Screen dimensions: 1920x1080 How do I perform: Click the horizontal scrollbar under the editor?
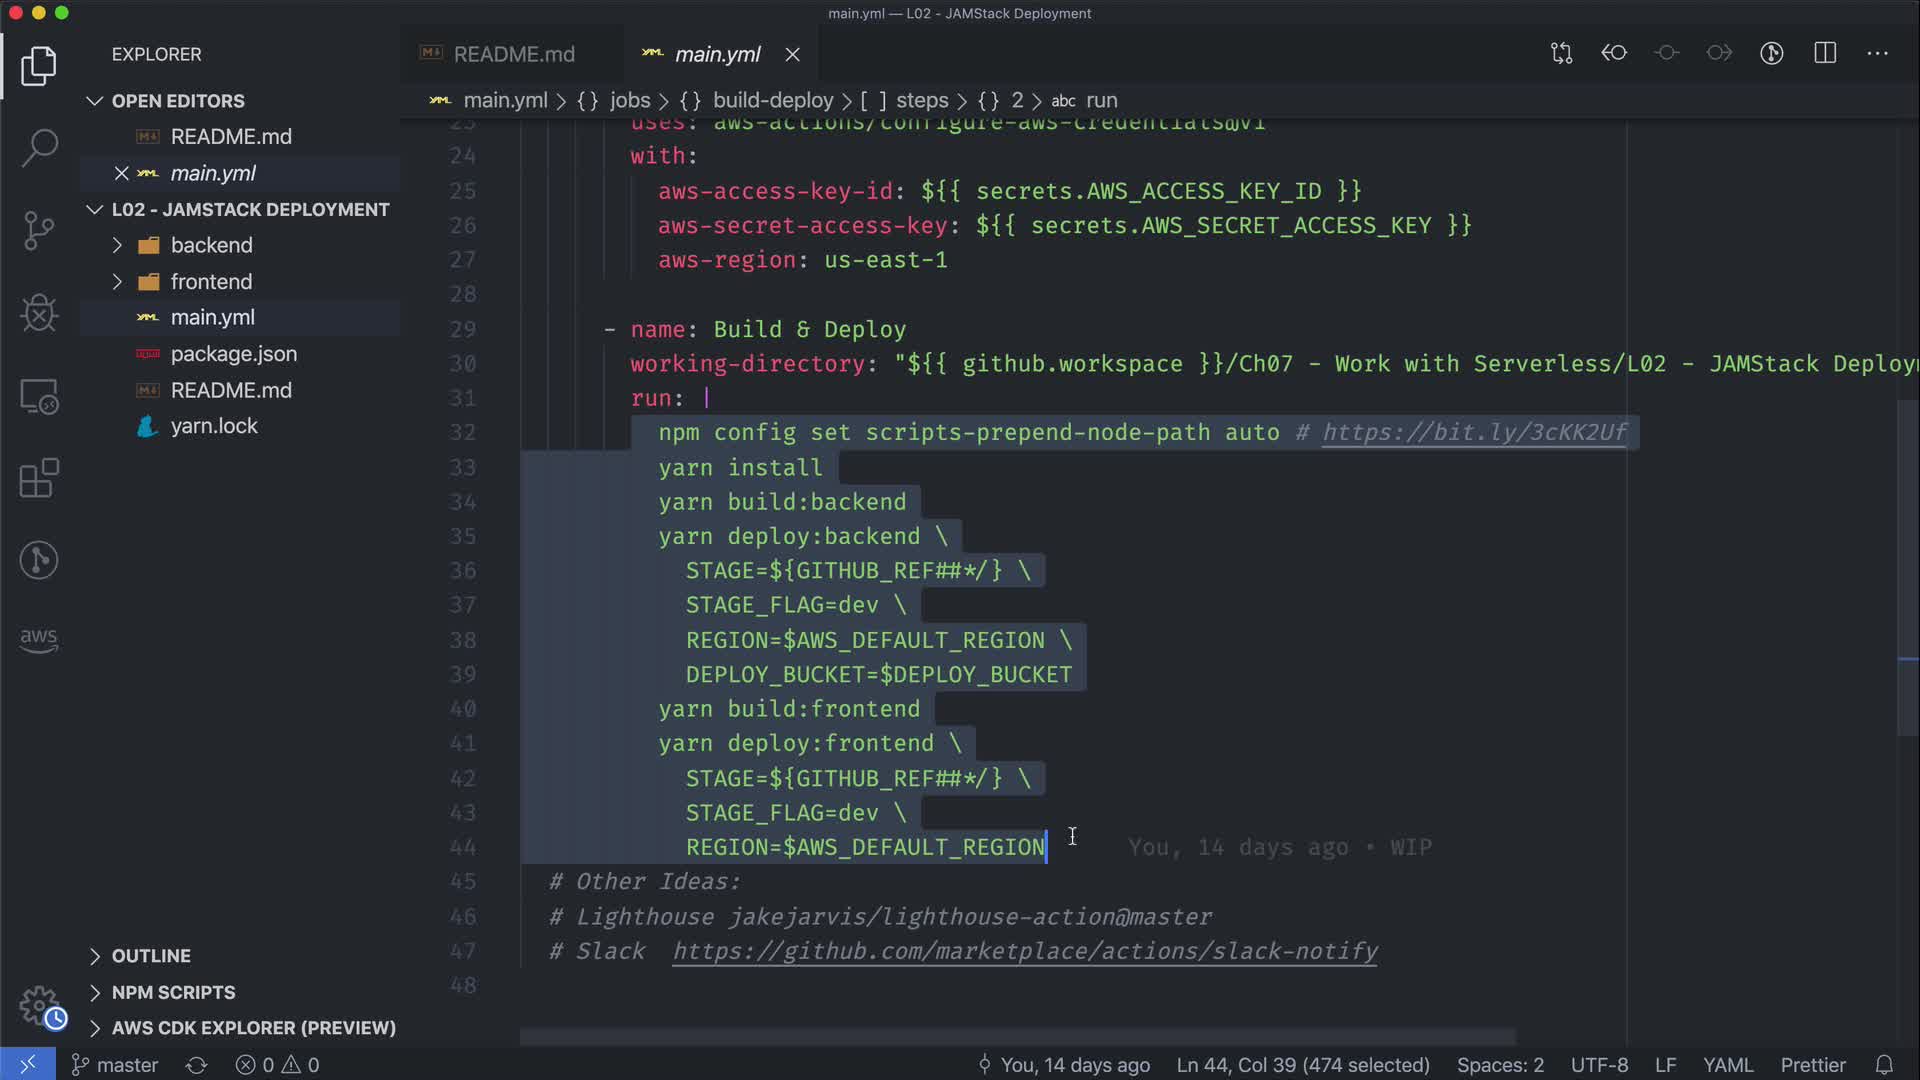(1017, 1037)
